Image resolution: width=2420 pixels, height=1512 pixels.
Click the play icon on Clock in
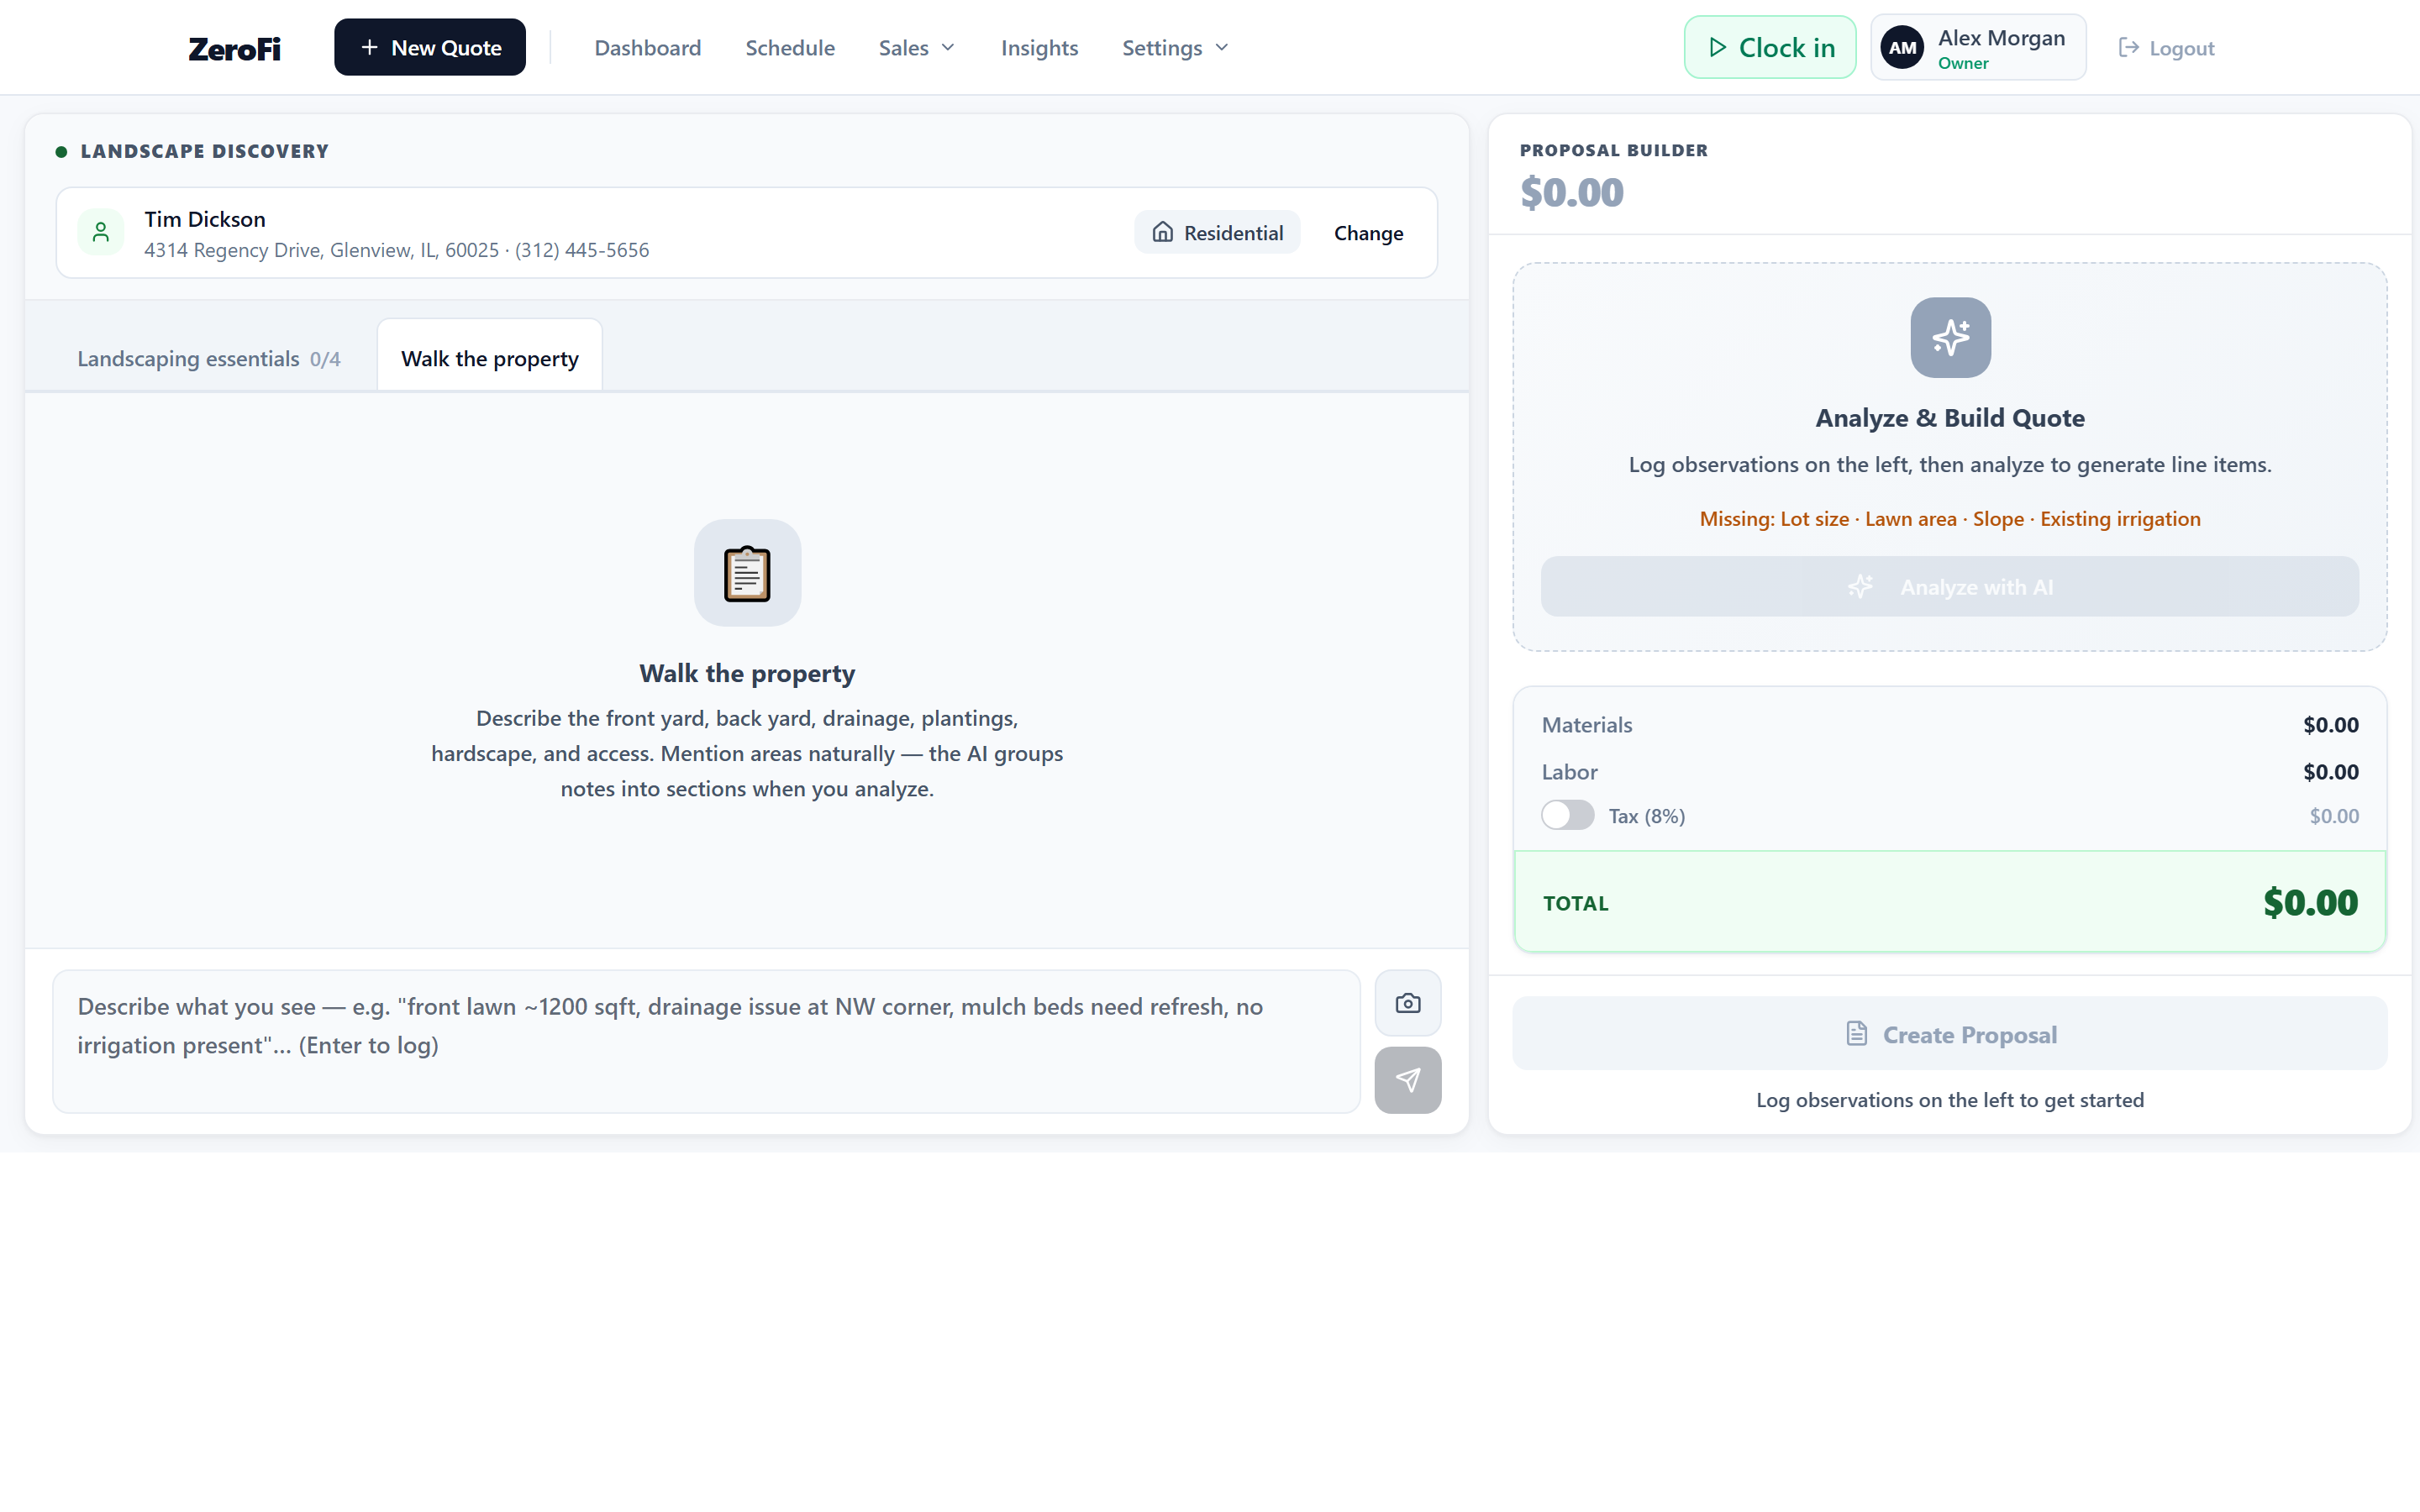1717,47
